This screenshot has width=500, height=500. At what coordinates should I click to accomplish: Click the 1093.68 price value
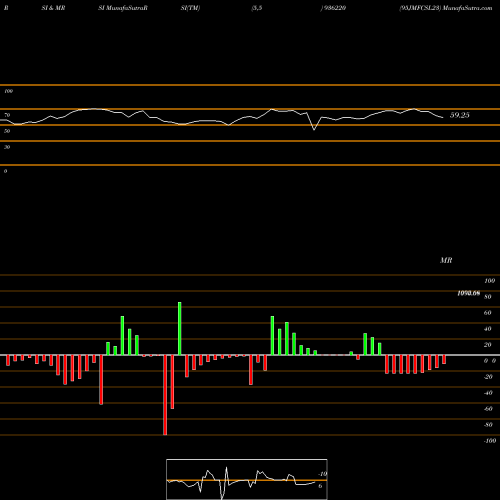coord(469,293)
